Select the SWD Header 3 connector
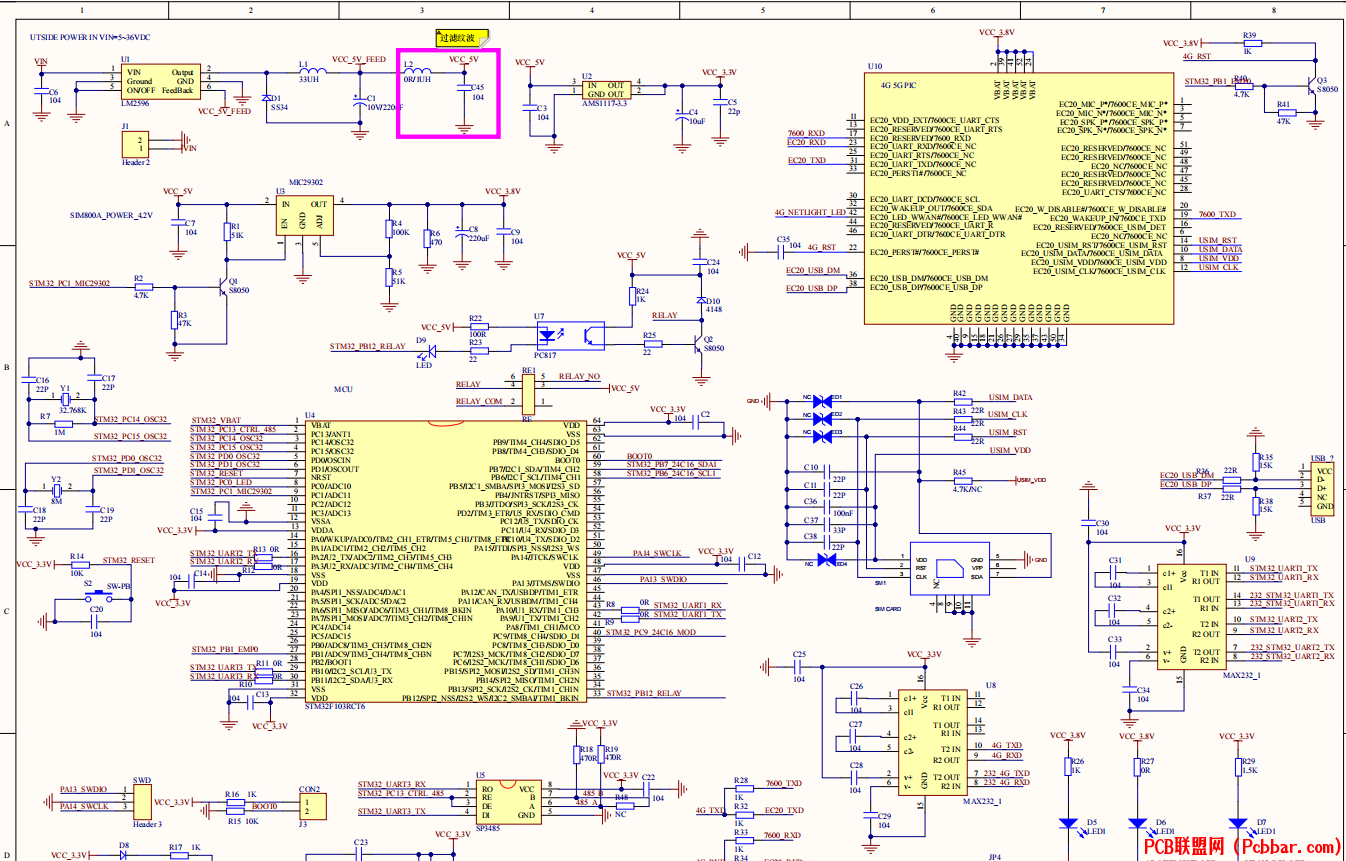This screenshot has width=1346, height=861. click(x=143, y=800)
